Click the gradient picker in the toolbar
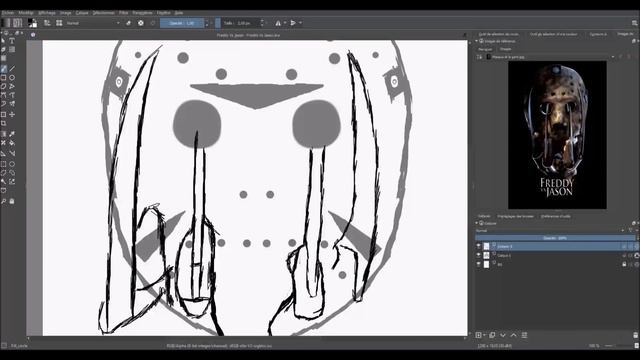This screenshot has height=360, width=640. (5, 23)
